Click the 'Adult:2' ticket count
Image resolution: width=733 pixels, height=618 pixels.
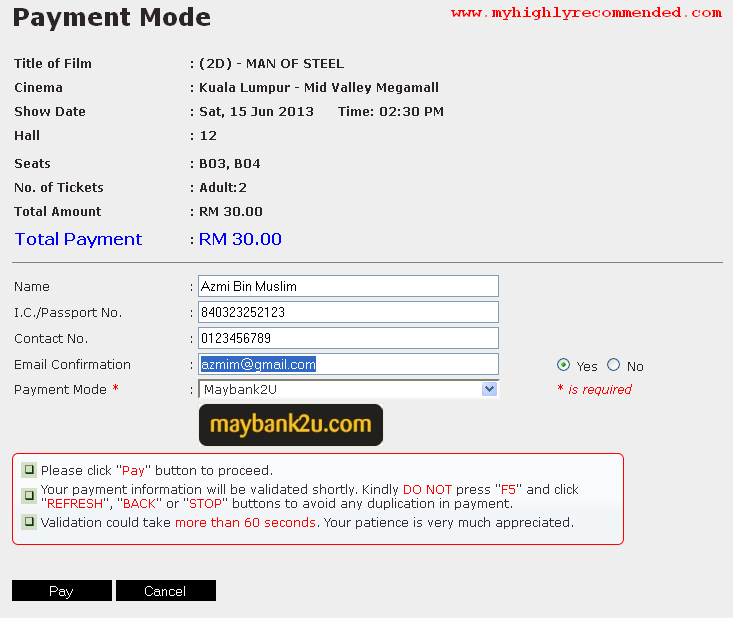223,187
